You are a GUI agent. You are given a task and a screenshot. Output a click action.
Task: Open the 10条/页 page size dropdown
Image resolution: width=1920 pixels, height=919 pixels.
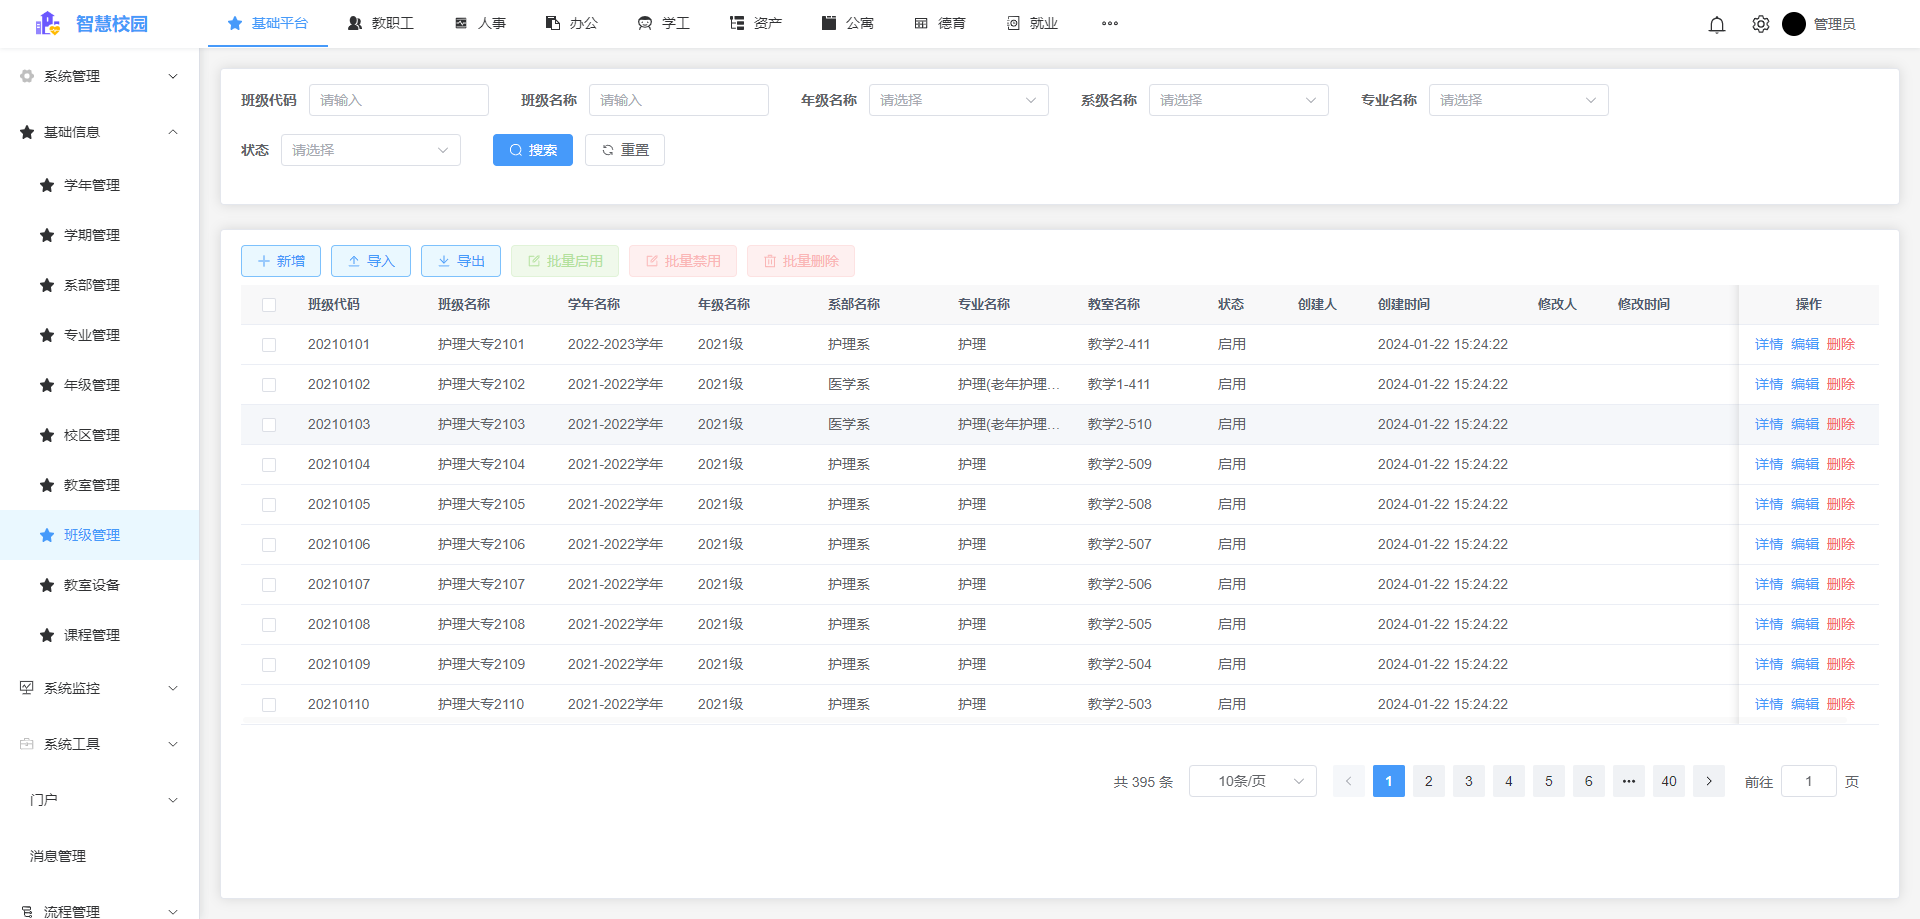tap(1252, 781)
